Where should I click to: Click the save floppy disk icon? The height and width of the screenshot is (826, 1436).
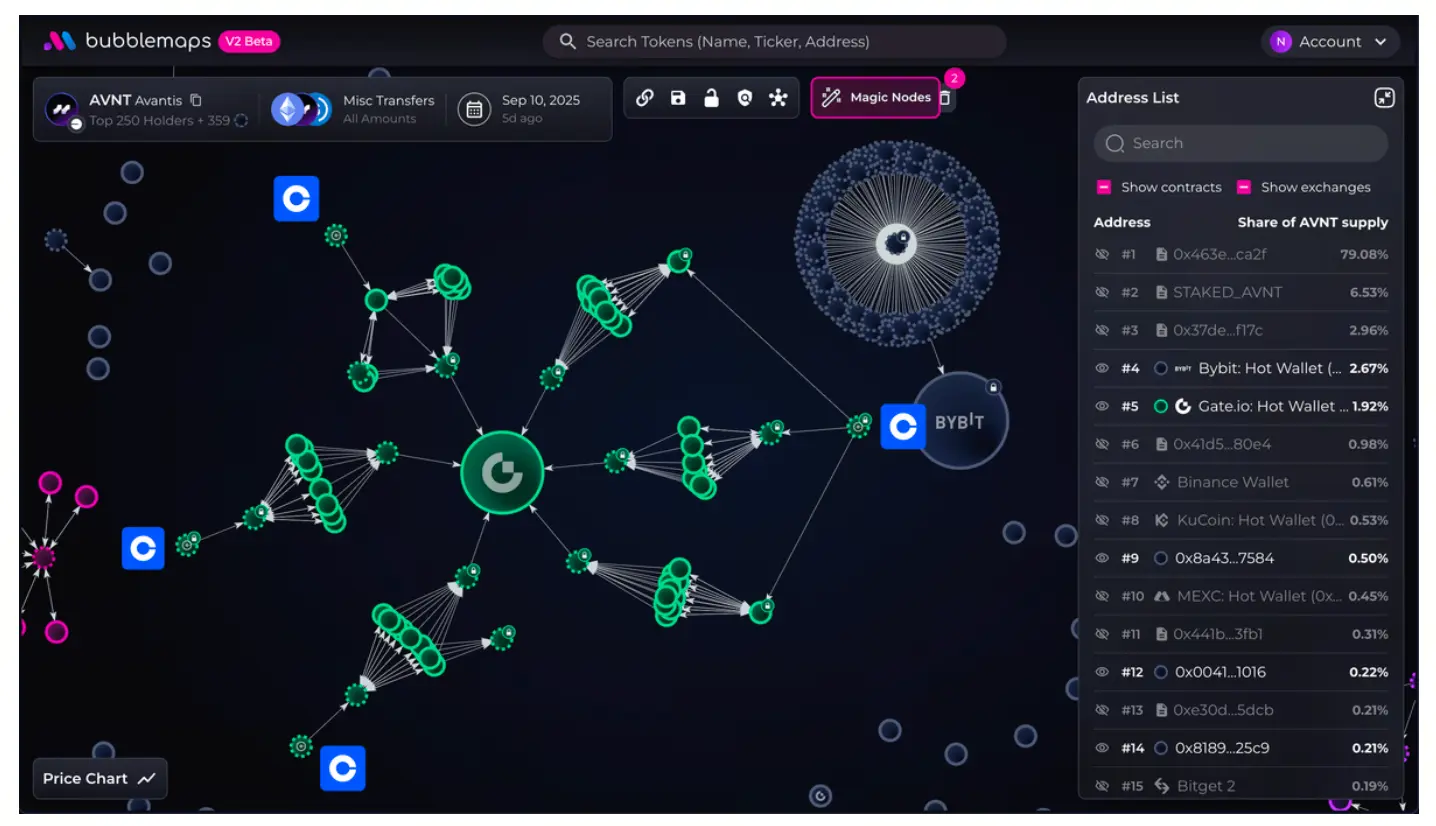click(678, 97)
